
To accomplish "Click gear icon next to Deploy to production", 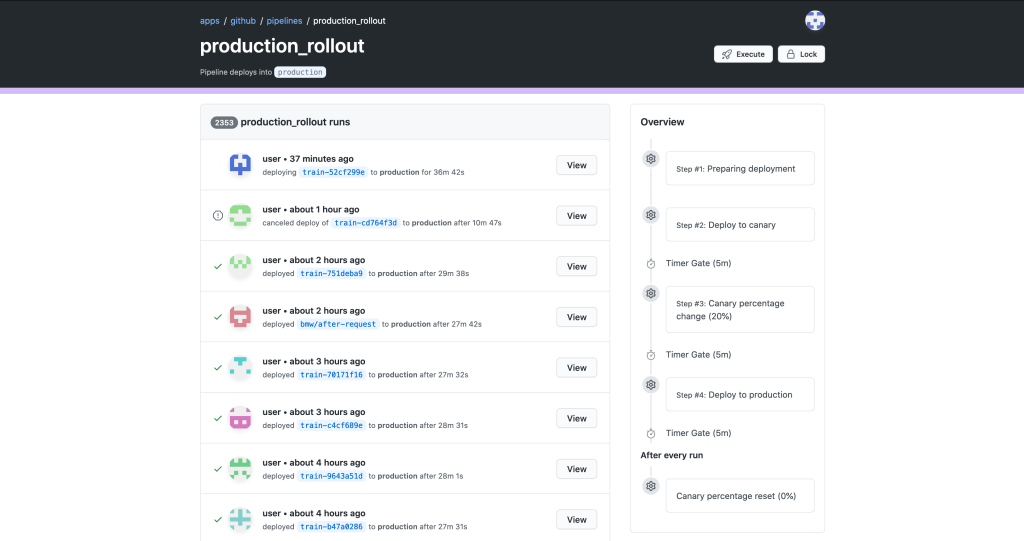I will click(651, 385).
